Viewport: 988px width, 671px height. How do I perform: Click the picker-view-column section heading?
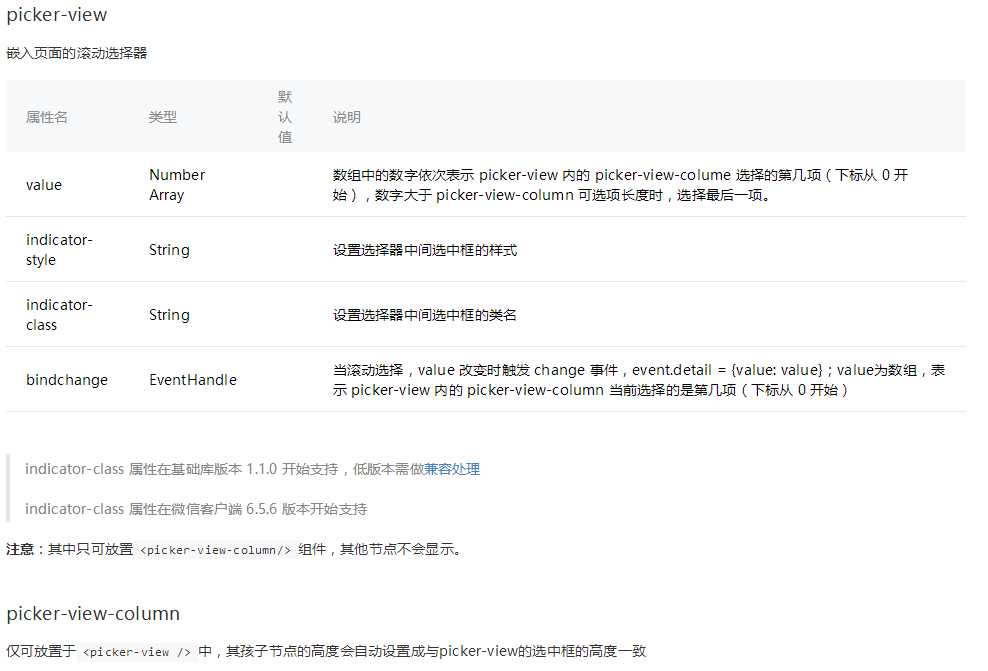[x=95, y=613]
